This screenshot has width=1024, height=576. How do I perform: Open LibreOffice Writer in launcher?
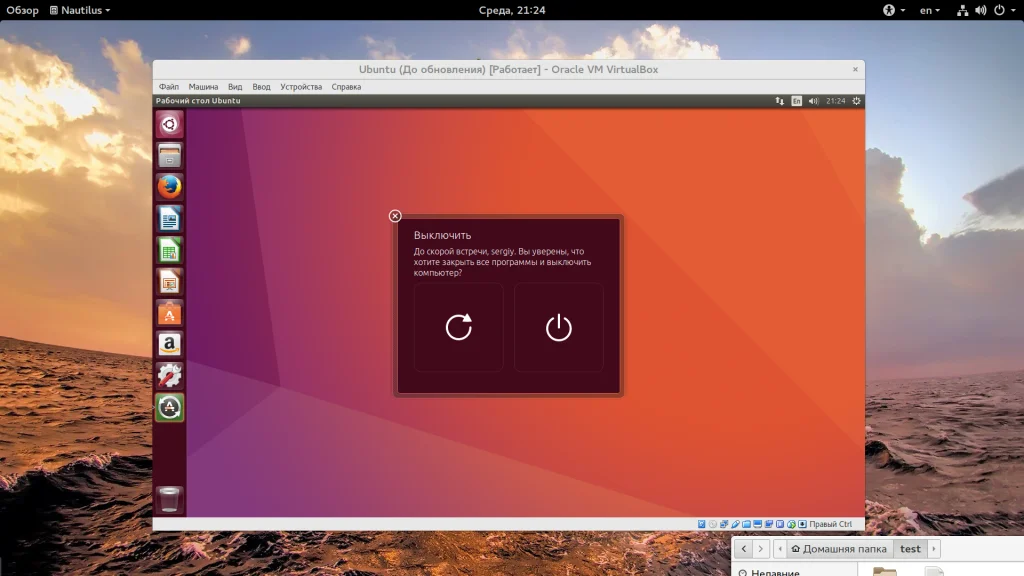[170, 218]
